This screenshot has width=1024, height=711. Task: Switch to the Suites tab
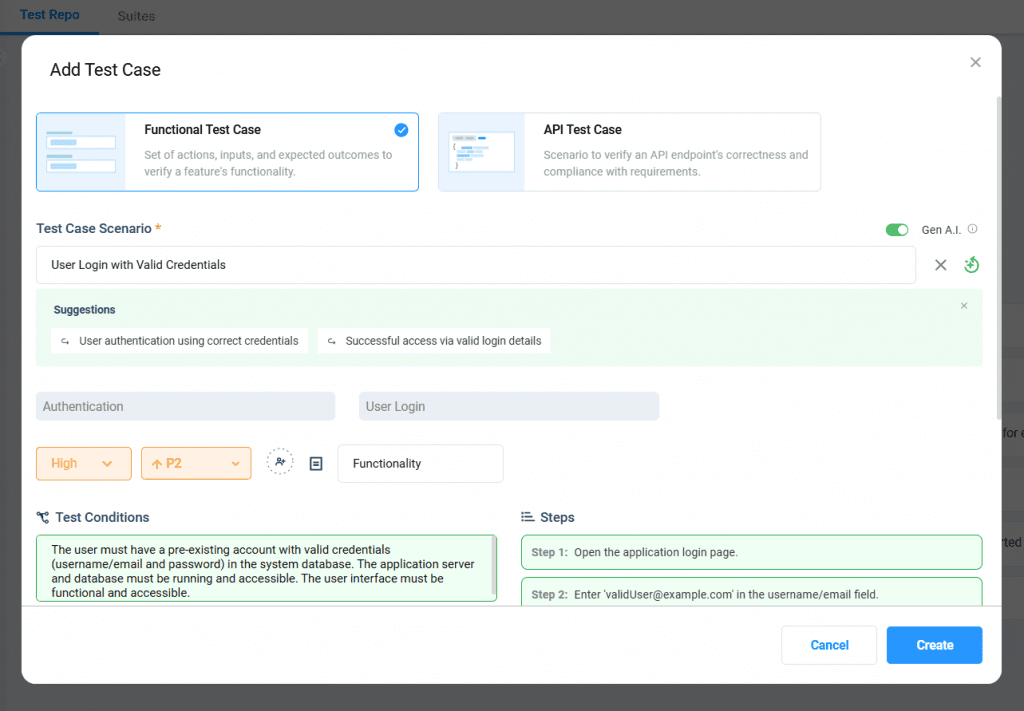[x=136, y=16]
